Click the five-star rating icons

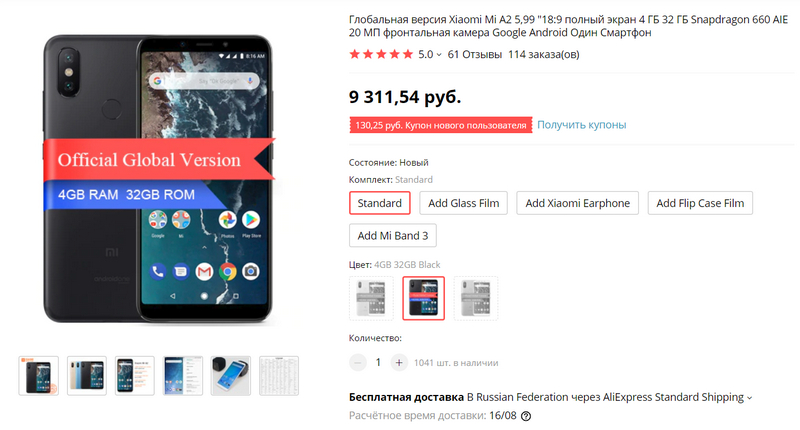tap(381, 54)
